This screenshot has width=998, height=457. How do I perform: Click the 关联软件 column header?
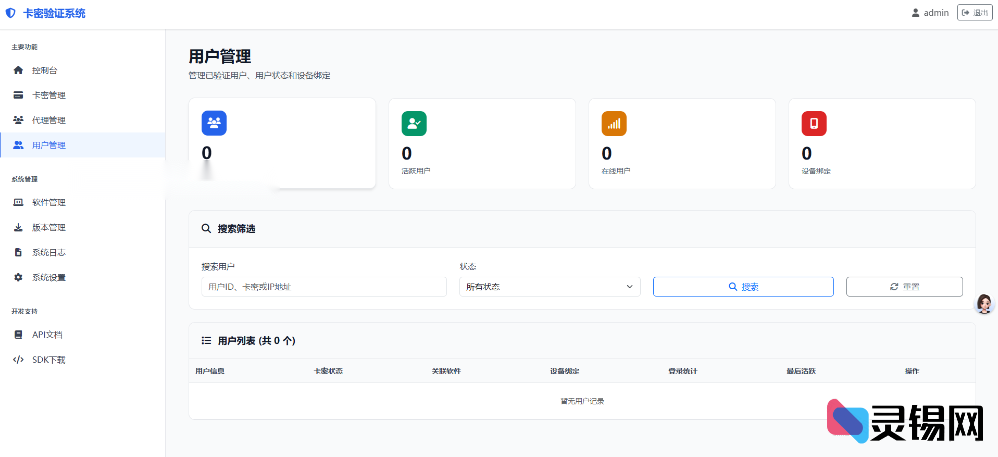(x=446, y=371)
